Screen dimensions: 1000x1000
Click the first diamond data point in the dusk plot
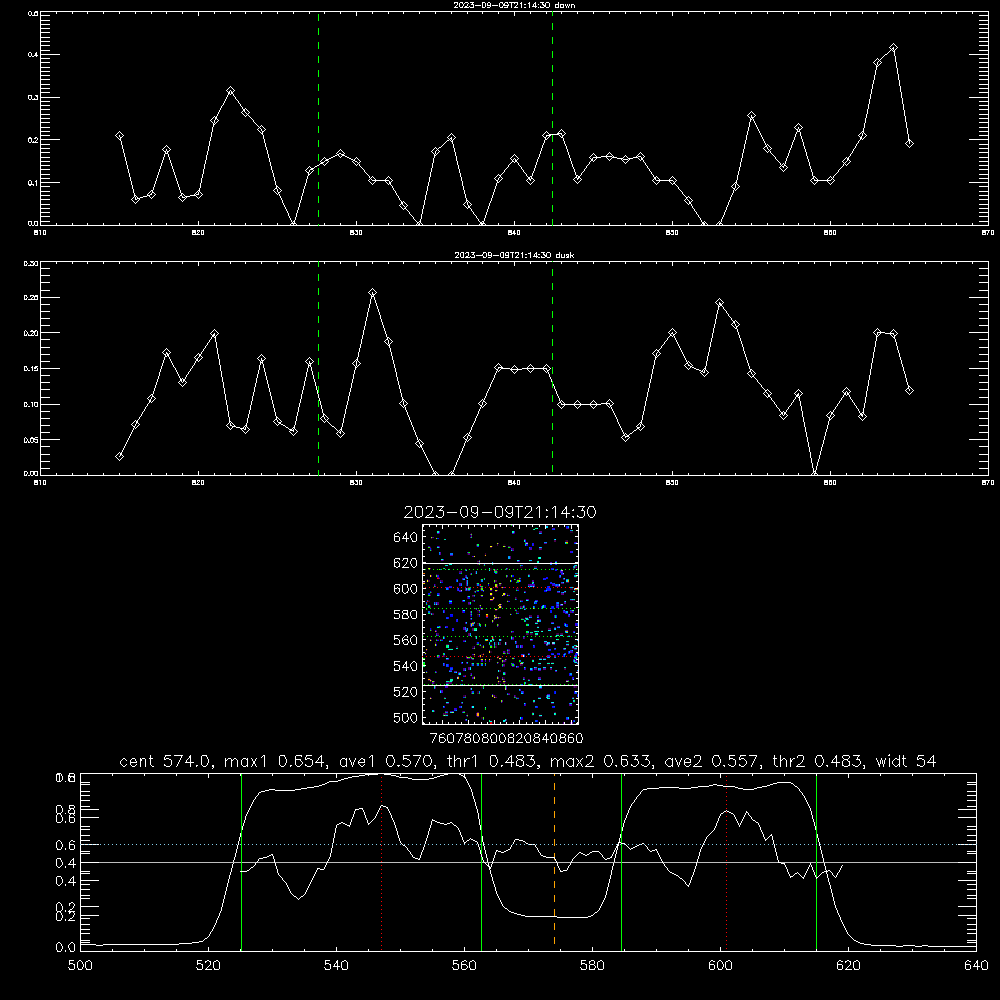[x=119, y=457]
